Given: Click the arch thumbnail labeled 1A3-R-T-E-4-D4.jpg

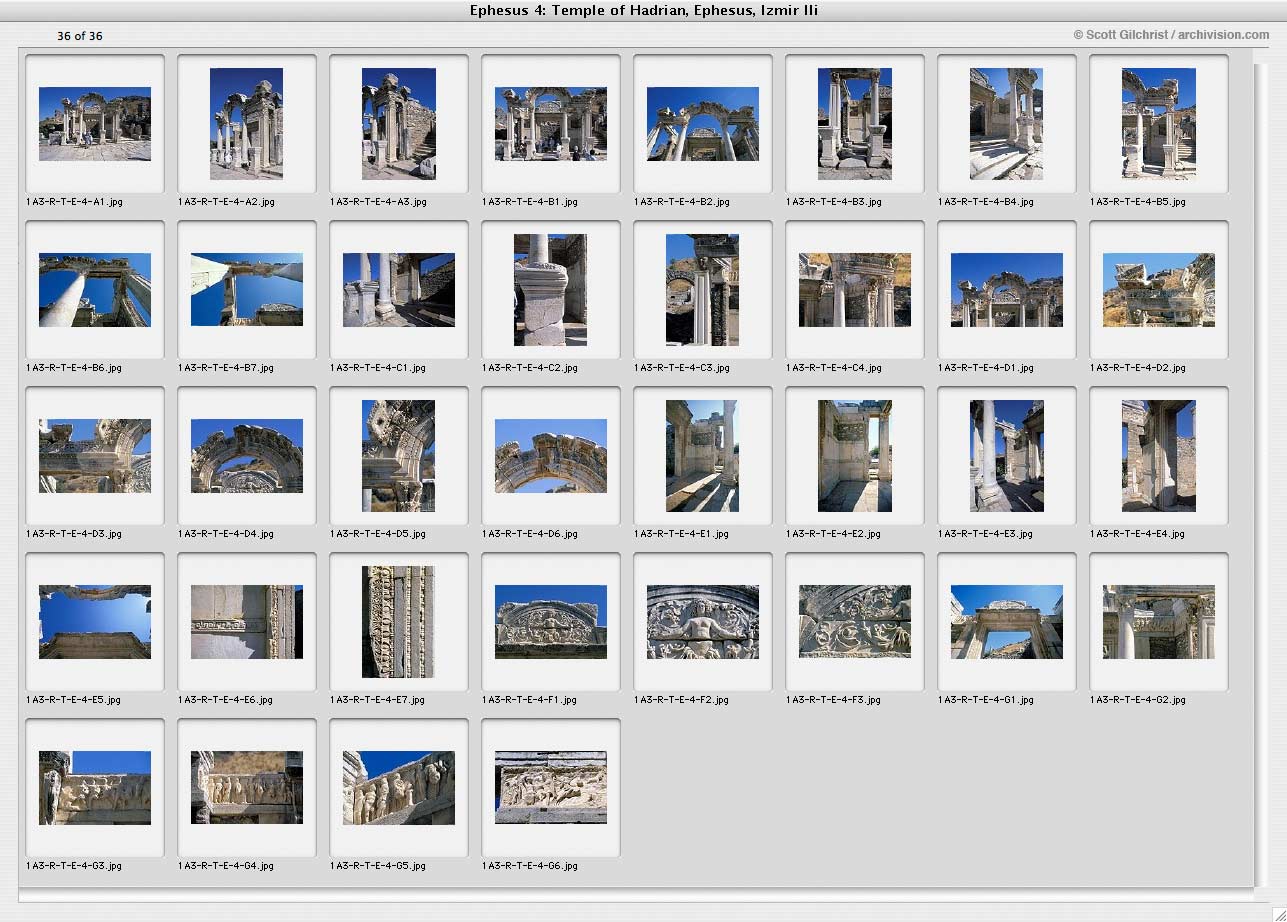Looking at the screenshot, I should (247, 456).
